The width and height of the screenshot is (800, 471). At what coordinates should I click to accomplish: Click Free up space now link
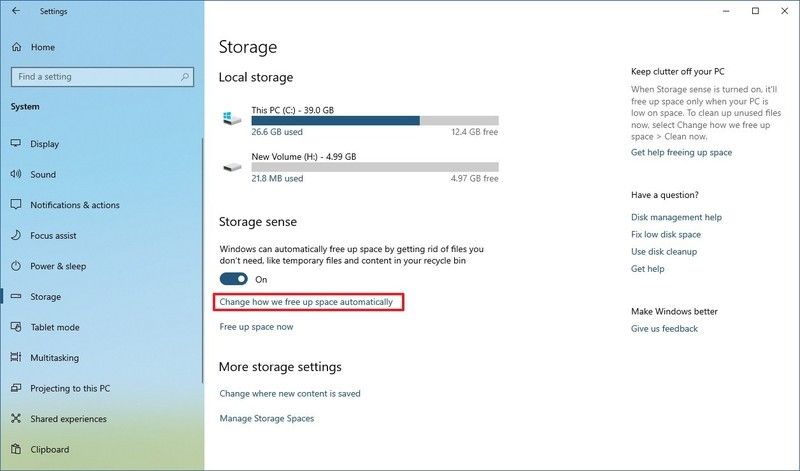pos(256,327)
